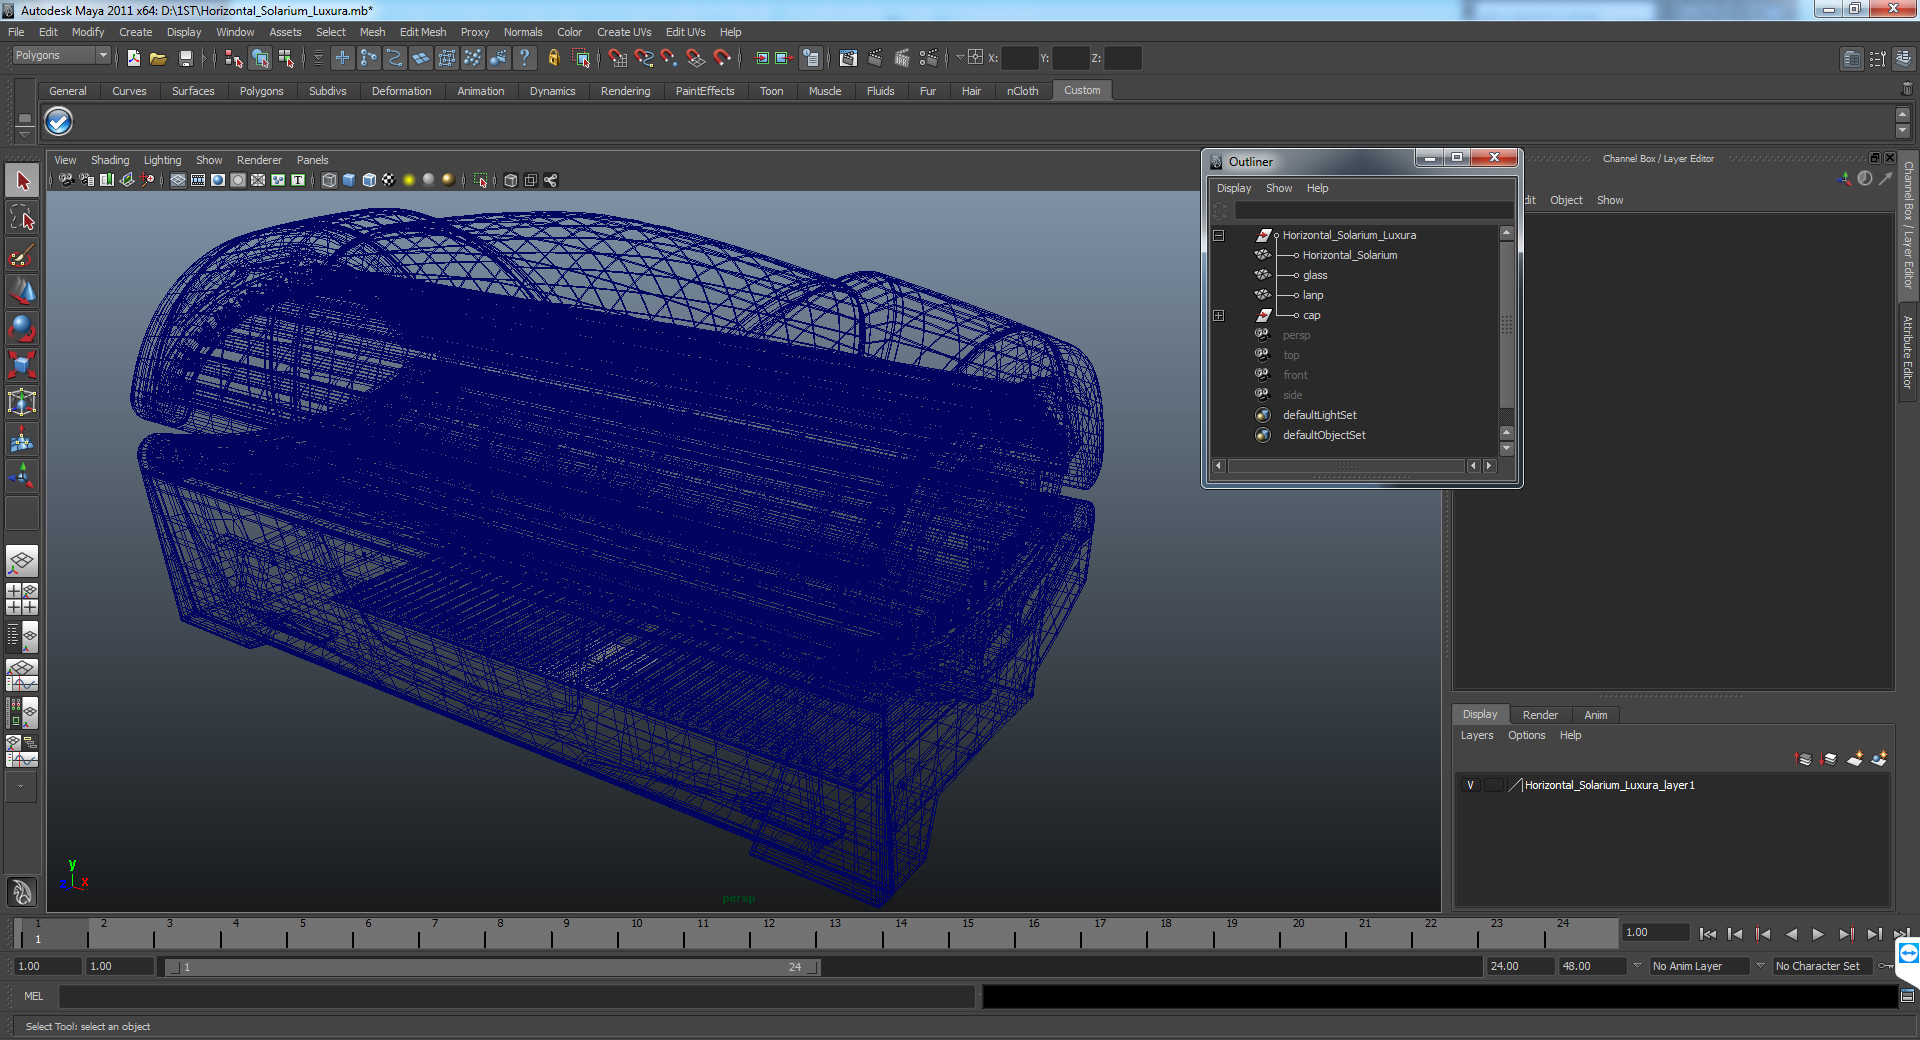Open Object menu in Channel Box
This screenshot has height=1040, width=1920.
pos(1566,200)
